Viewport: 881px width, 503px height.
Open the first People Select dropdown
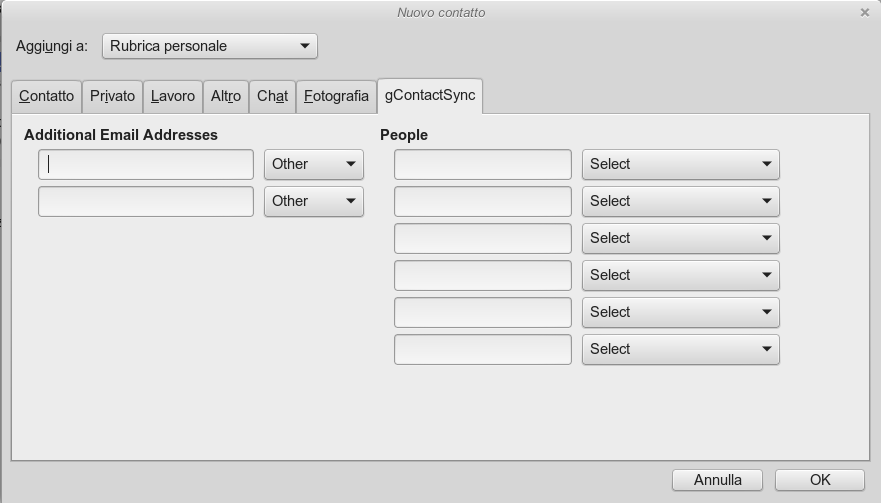681,164
